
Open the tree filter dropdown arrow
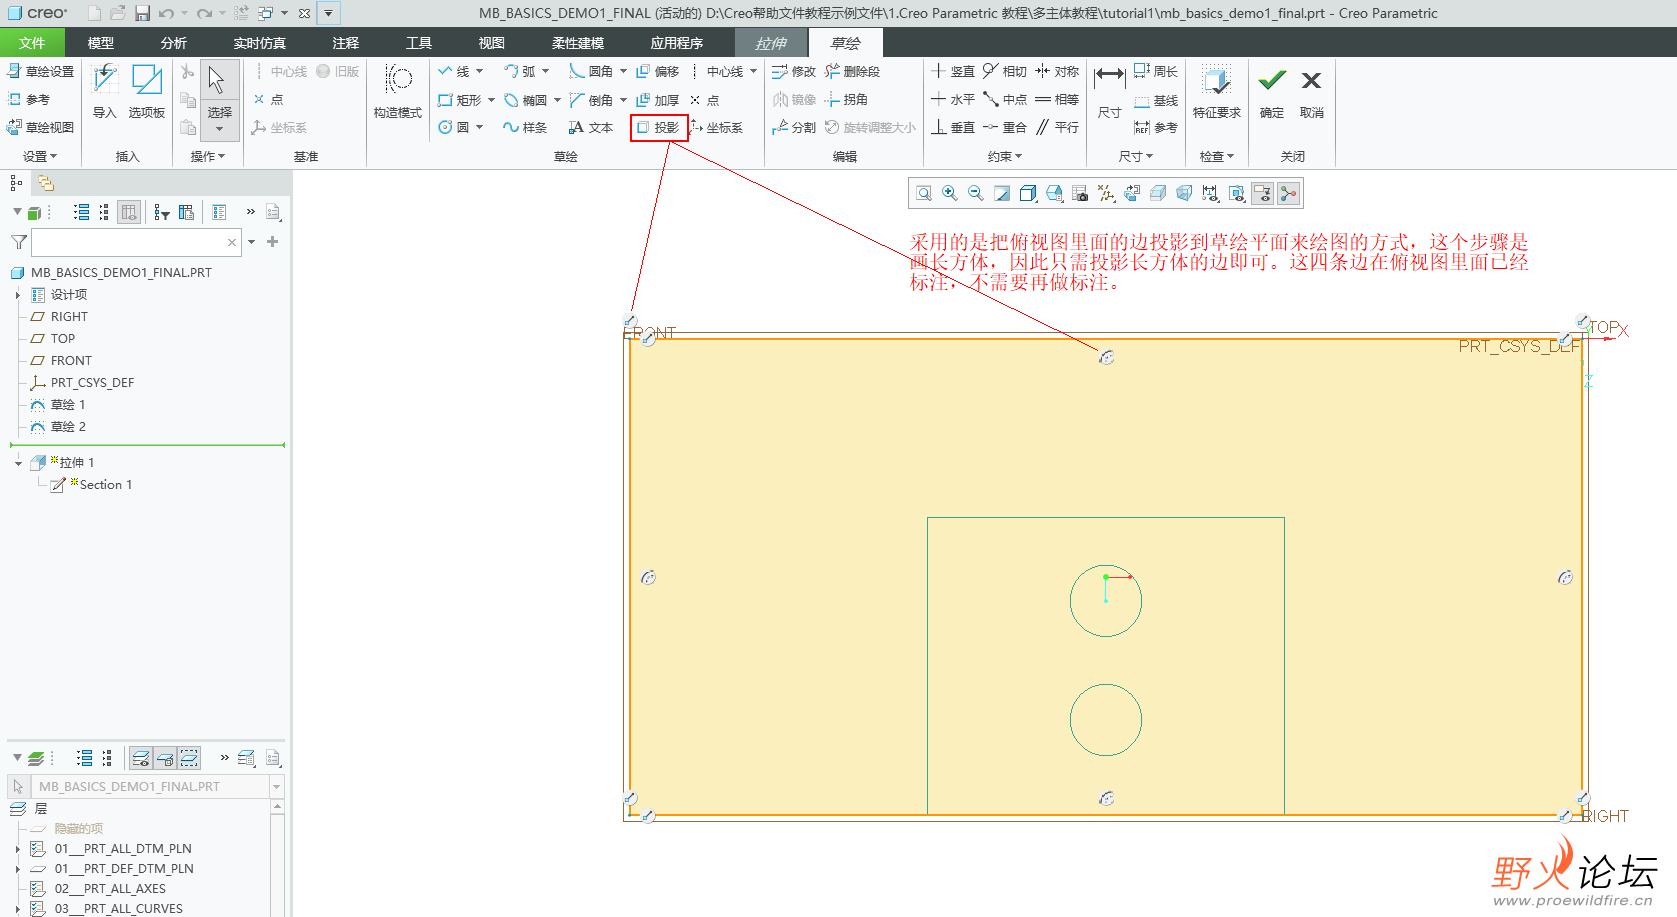tap(252, 242)
